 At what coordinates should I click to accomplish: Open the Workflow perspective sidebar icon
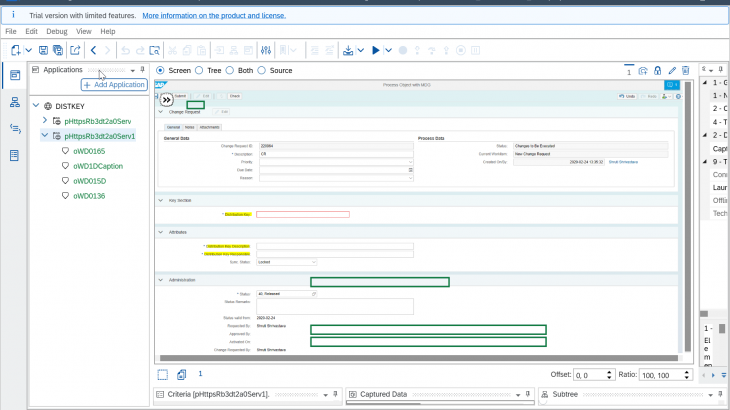pos(15,102)
